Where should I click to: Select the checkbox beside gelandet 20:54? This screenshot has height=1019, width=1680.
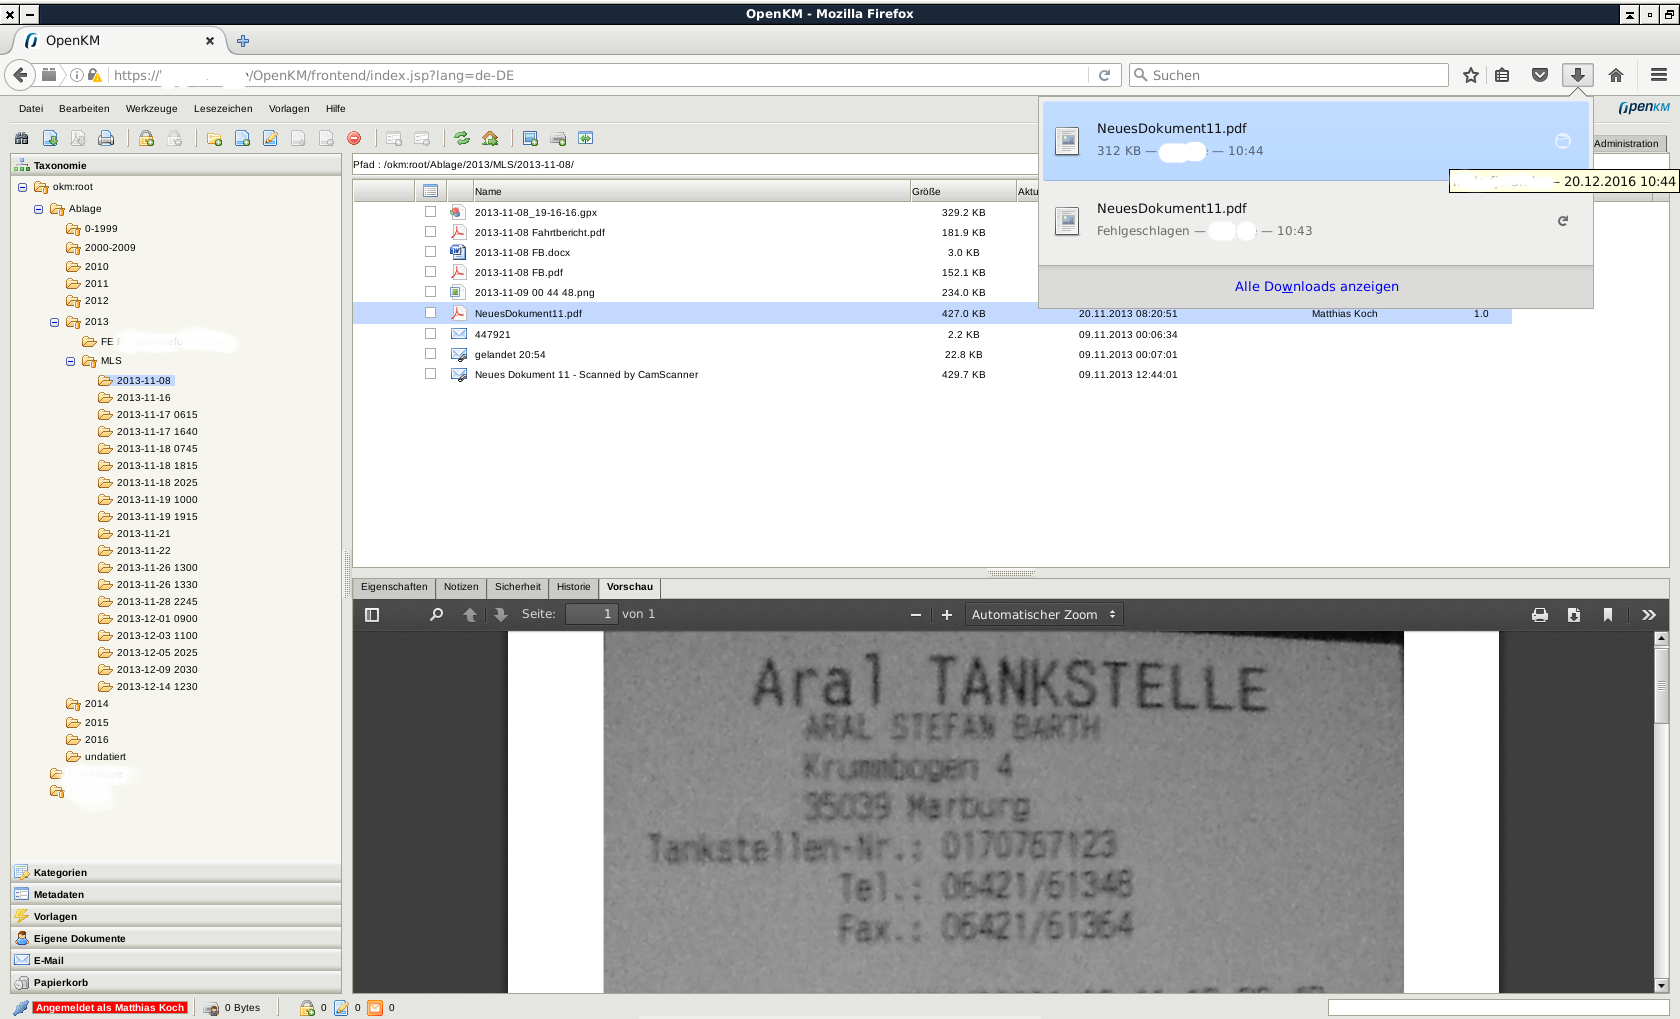(x=430, y=354)
